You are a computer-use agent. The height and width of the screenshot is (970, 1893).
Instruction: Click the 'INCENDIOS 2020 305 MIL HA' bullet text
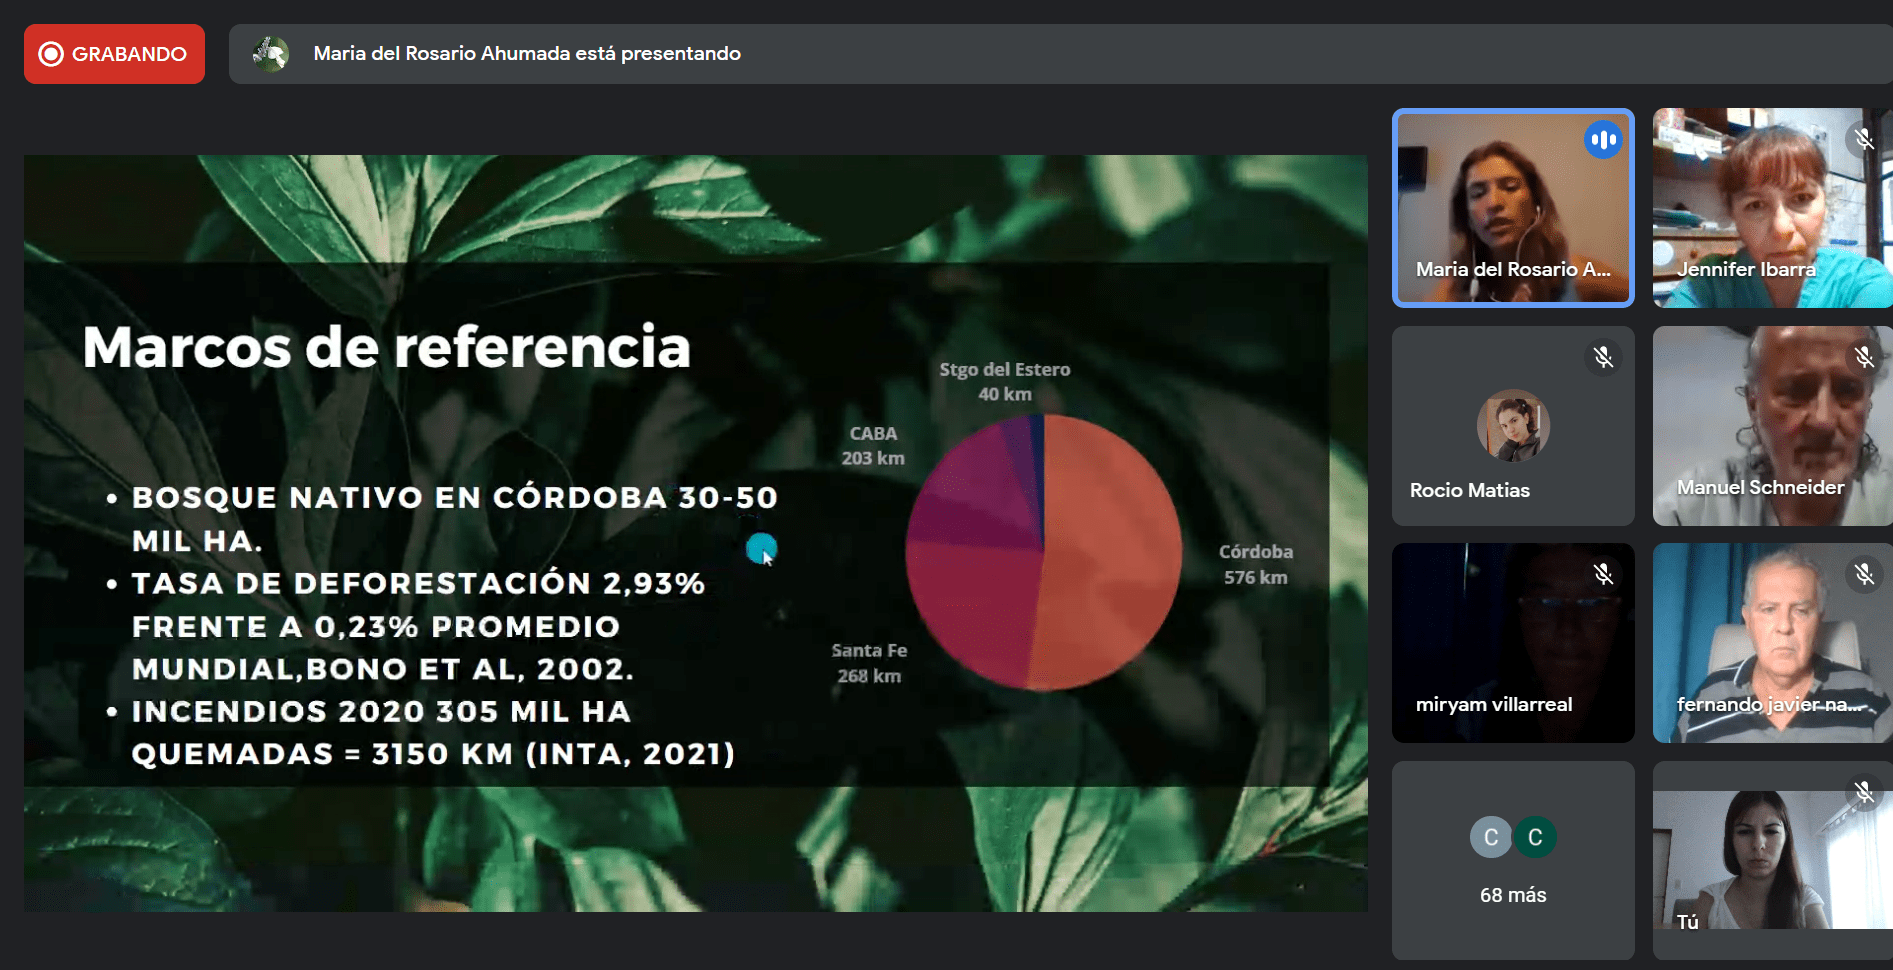433,732
